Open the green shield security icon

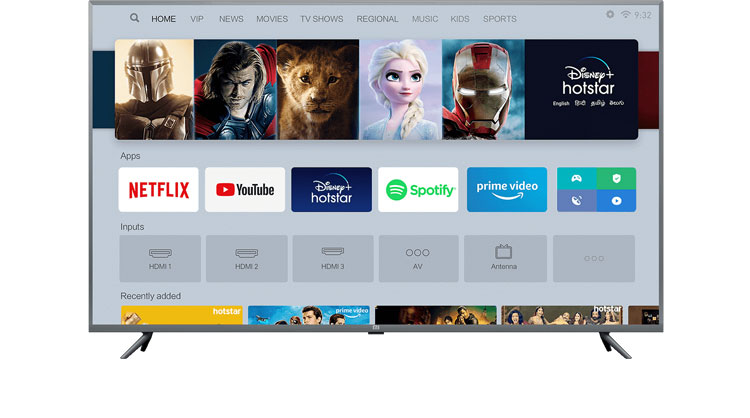tap(616, 178)
